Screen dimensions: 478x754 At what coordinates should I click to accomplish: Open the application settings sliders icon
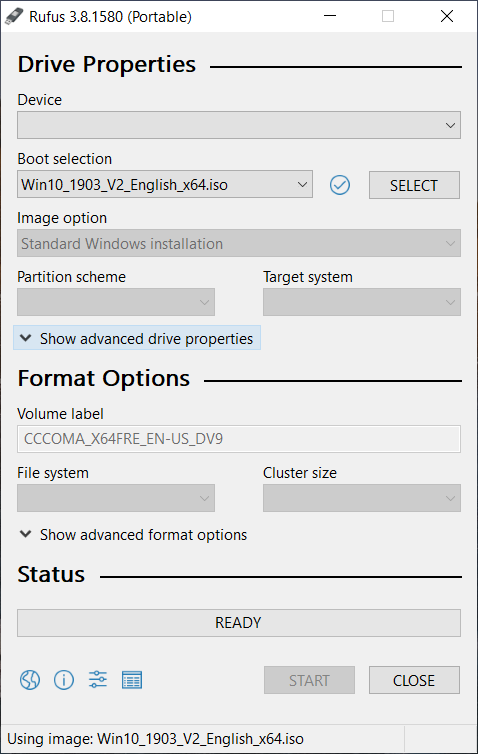point(98,679)
